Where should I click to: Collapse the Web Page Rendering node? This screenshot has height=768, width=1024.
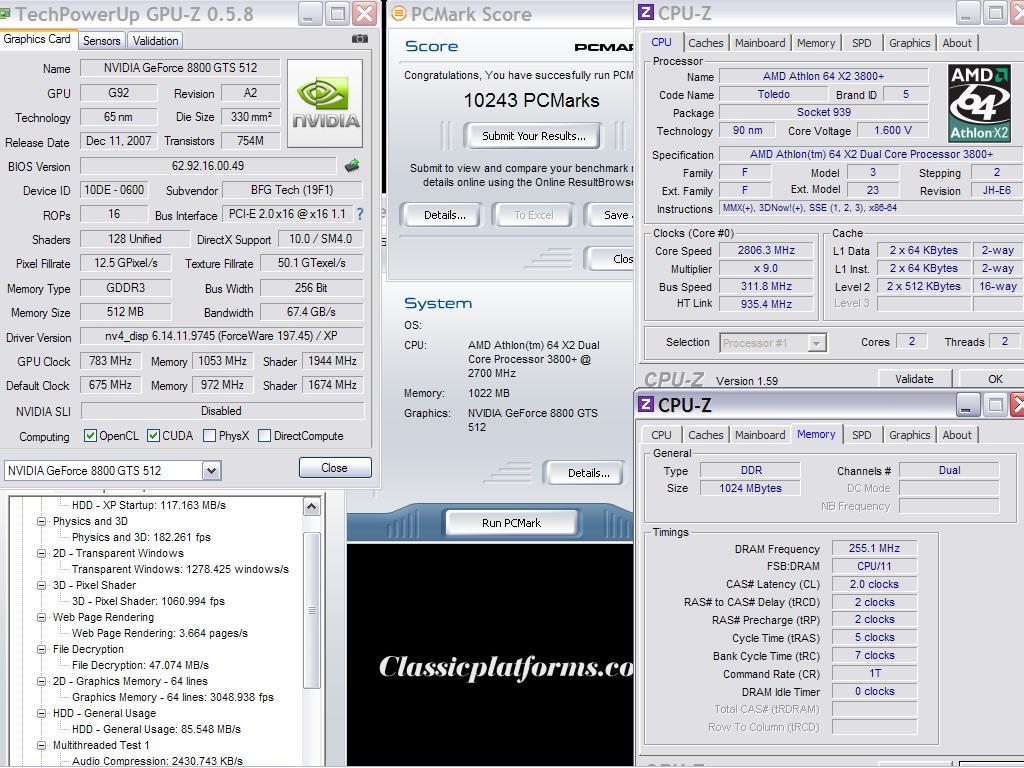tap(41, 617)
